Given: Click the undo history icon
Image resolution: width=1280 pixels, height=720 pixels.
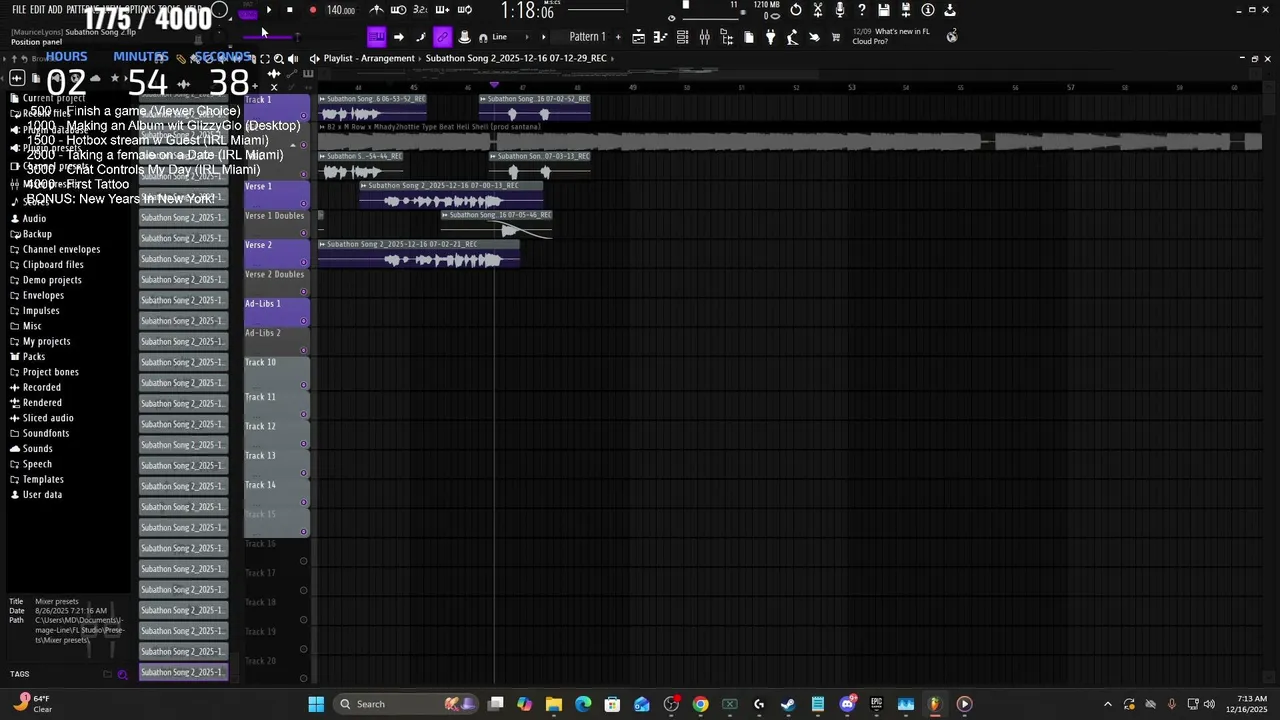Looking at the screenshot, I should click(796, 10).
